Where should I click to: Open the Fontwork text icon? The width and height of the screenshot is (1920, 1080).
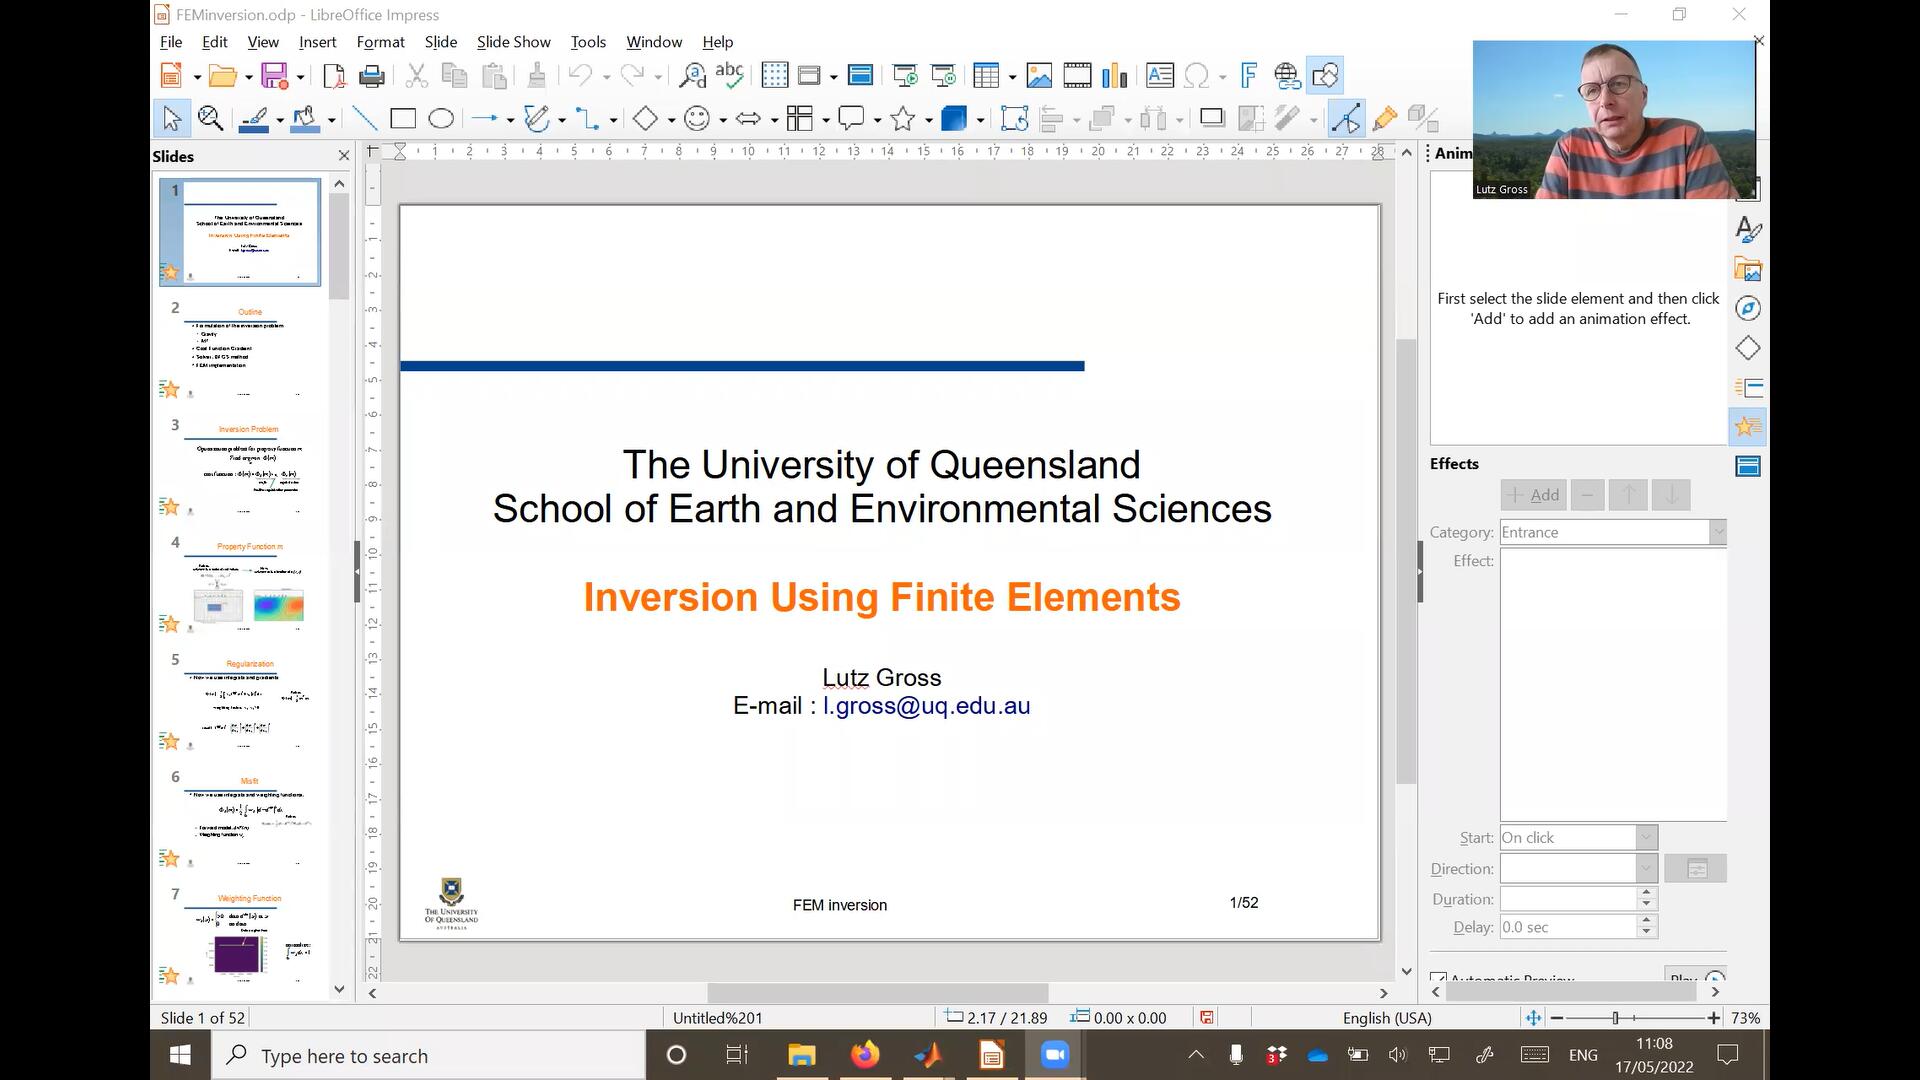click(1248, 76)
